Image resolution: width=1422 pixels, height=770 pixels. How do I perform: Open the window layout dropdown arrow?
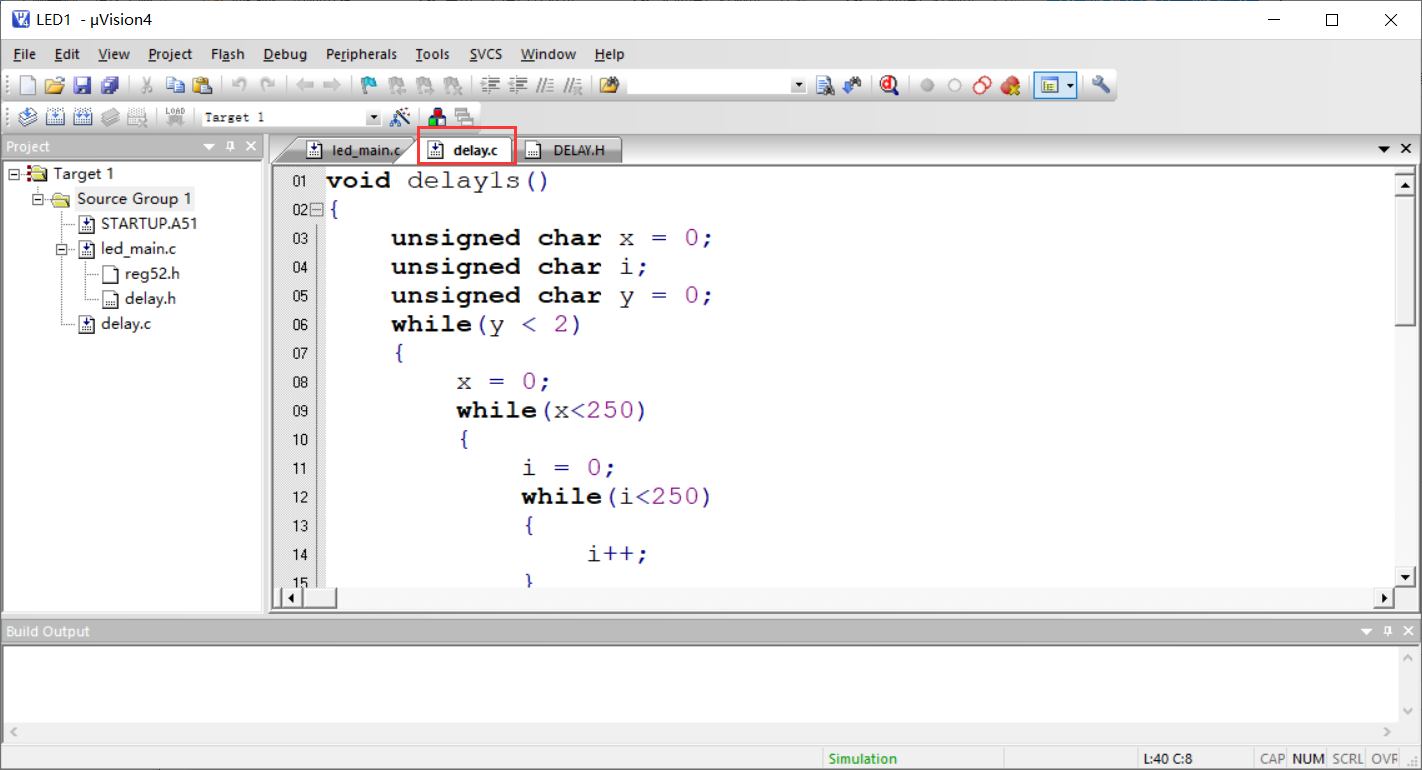click(x=1070, y=86)
